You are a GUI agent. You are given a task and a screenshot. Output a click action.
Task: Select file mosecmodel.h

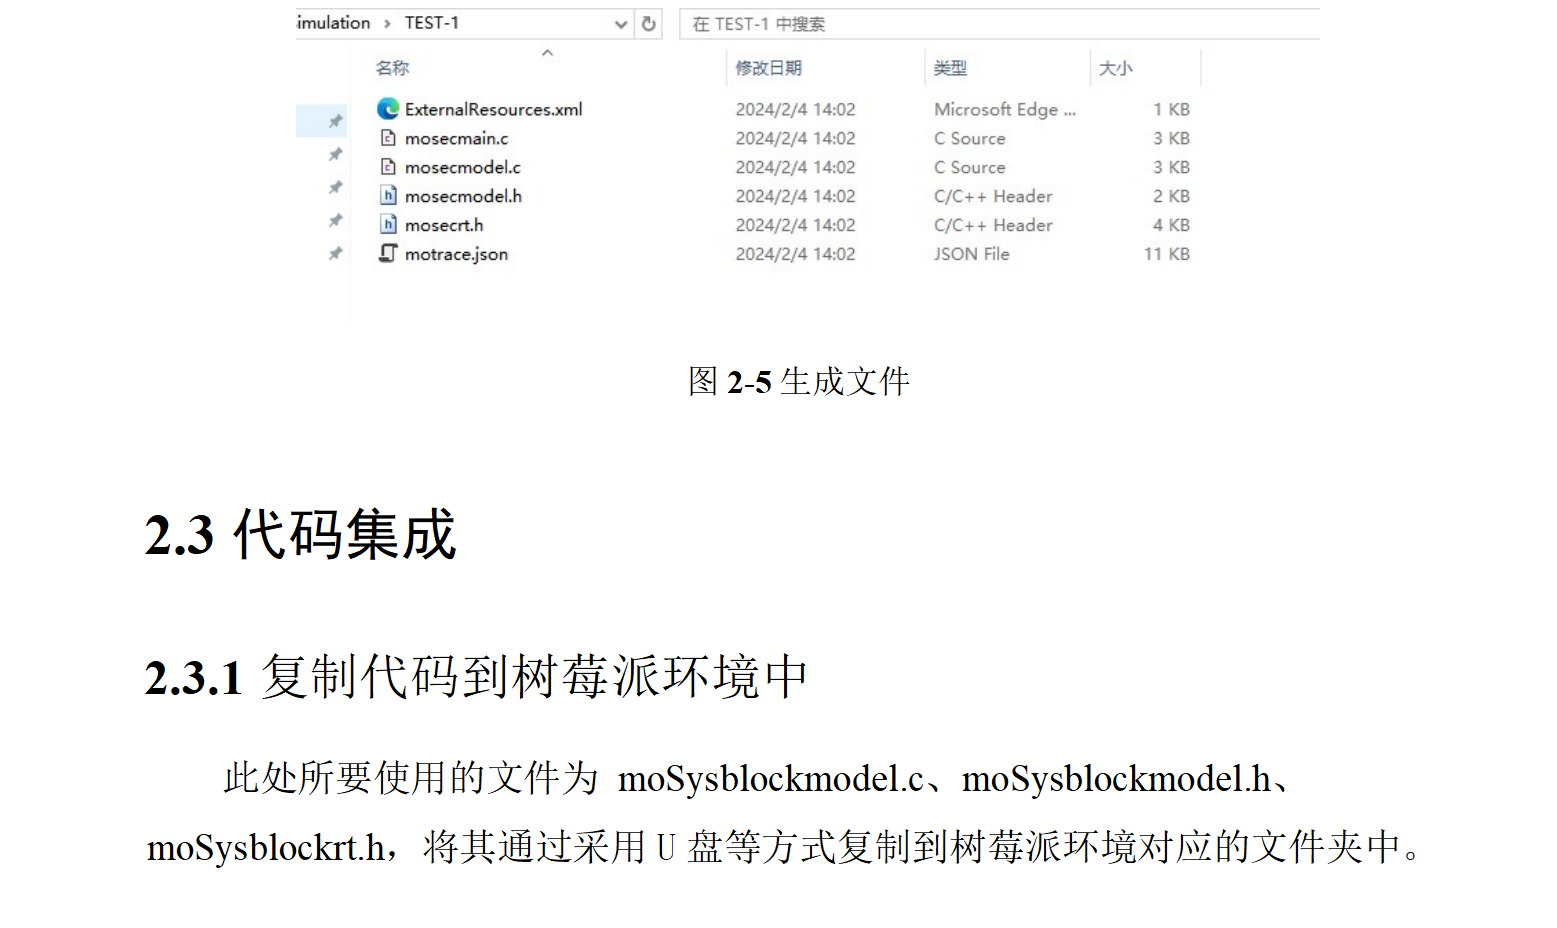coord(463,196)
